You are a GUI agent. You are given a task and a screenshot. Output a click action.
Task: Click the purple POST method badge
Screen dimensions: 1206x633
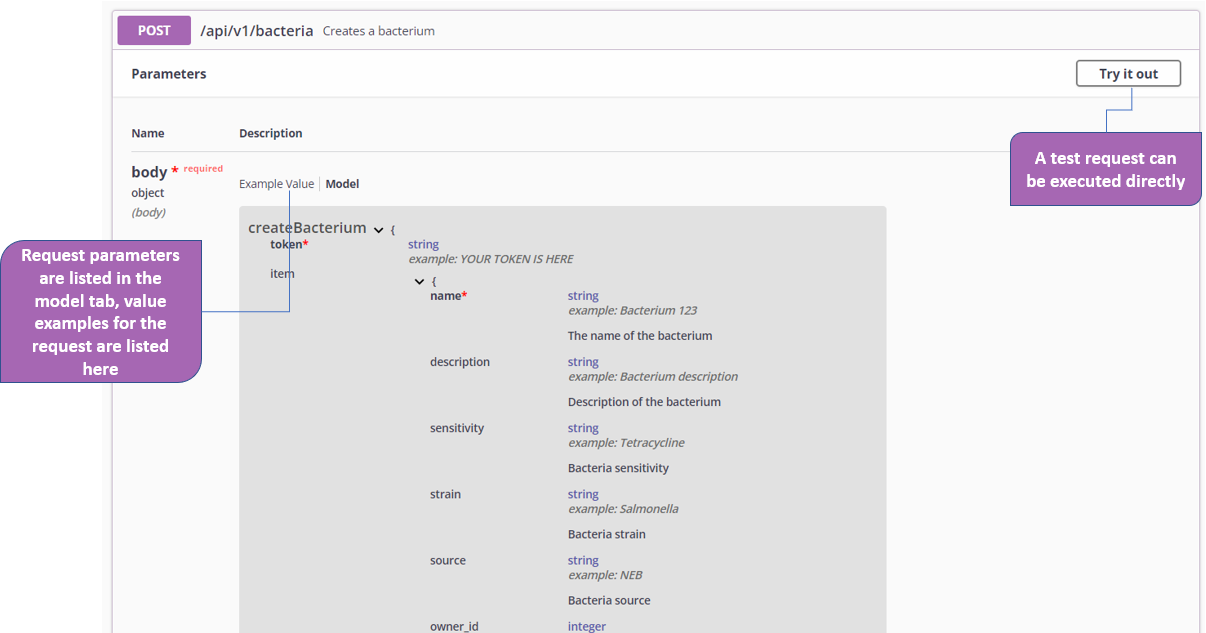coord(154,31)
